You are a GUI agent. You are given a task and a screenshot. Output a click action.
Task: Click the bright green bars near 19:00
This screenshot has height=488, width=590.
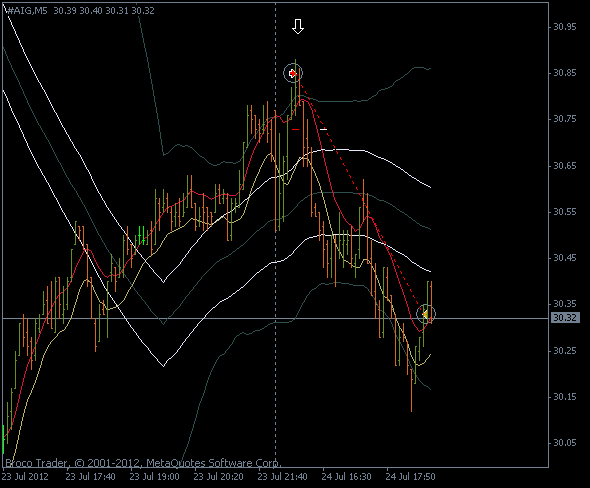click(x=141, y=236)
